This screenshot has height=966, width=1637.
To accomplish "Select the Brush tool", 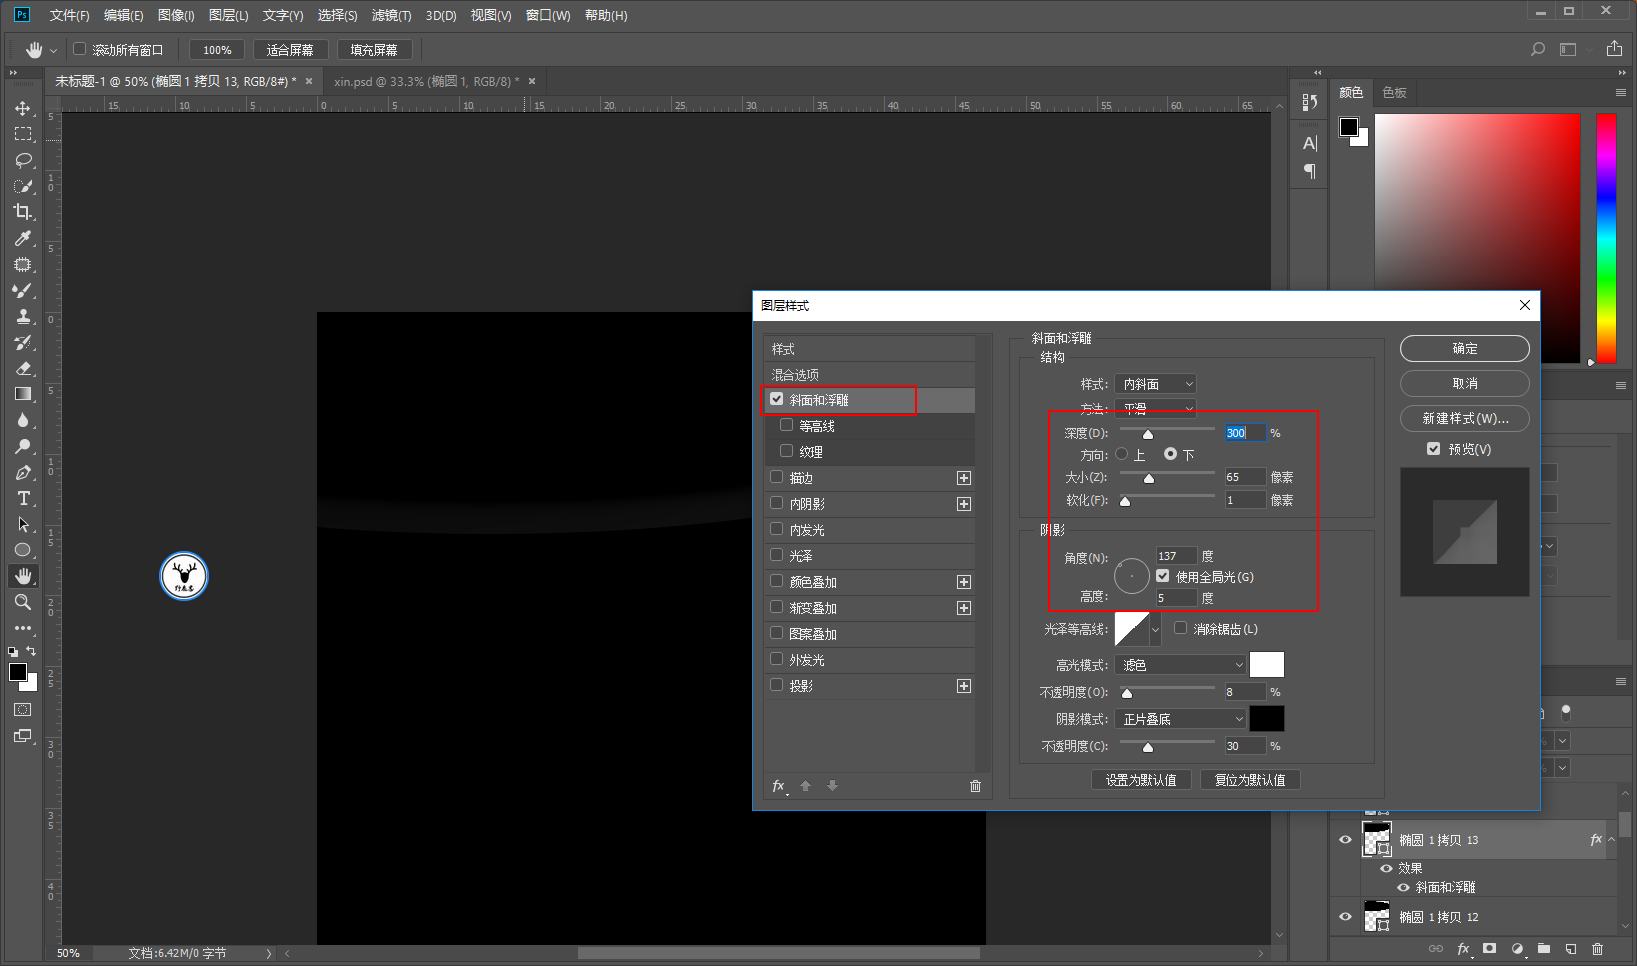I will (x=23, y=290).
